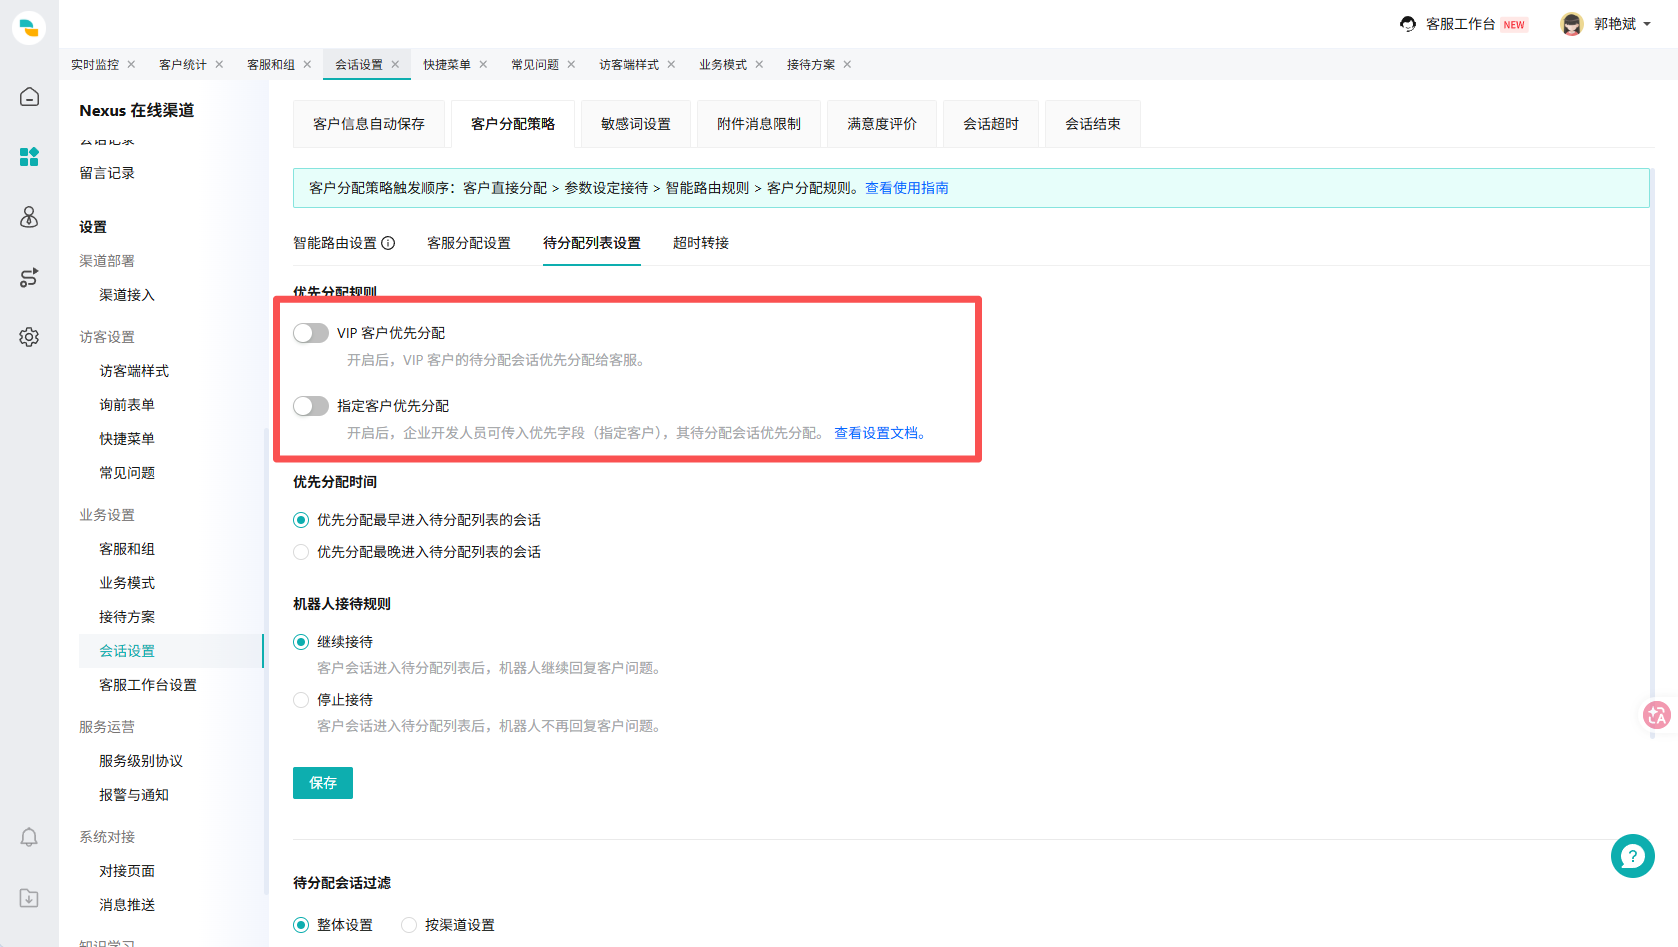Enable 指定客户优先分配 switch
Viewport: 1678px width, 947px height.
click(311, 406)
